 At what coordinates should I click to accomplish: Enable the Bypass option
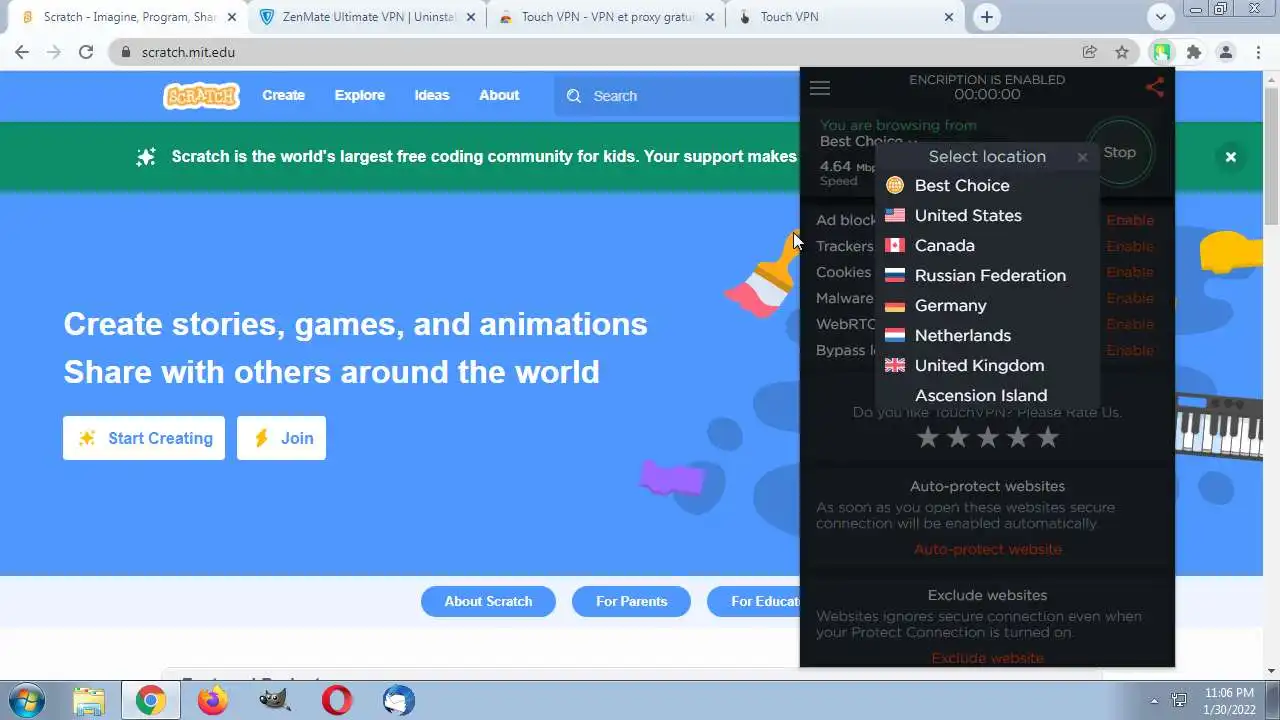pos(1130,350)
